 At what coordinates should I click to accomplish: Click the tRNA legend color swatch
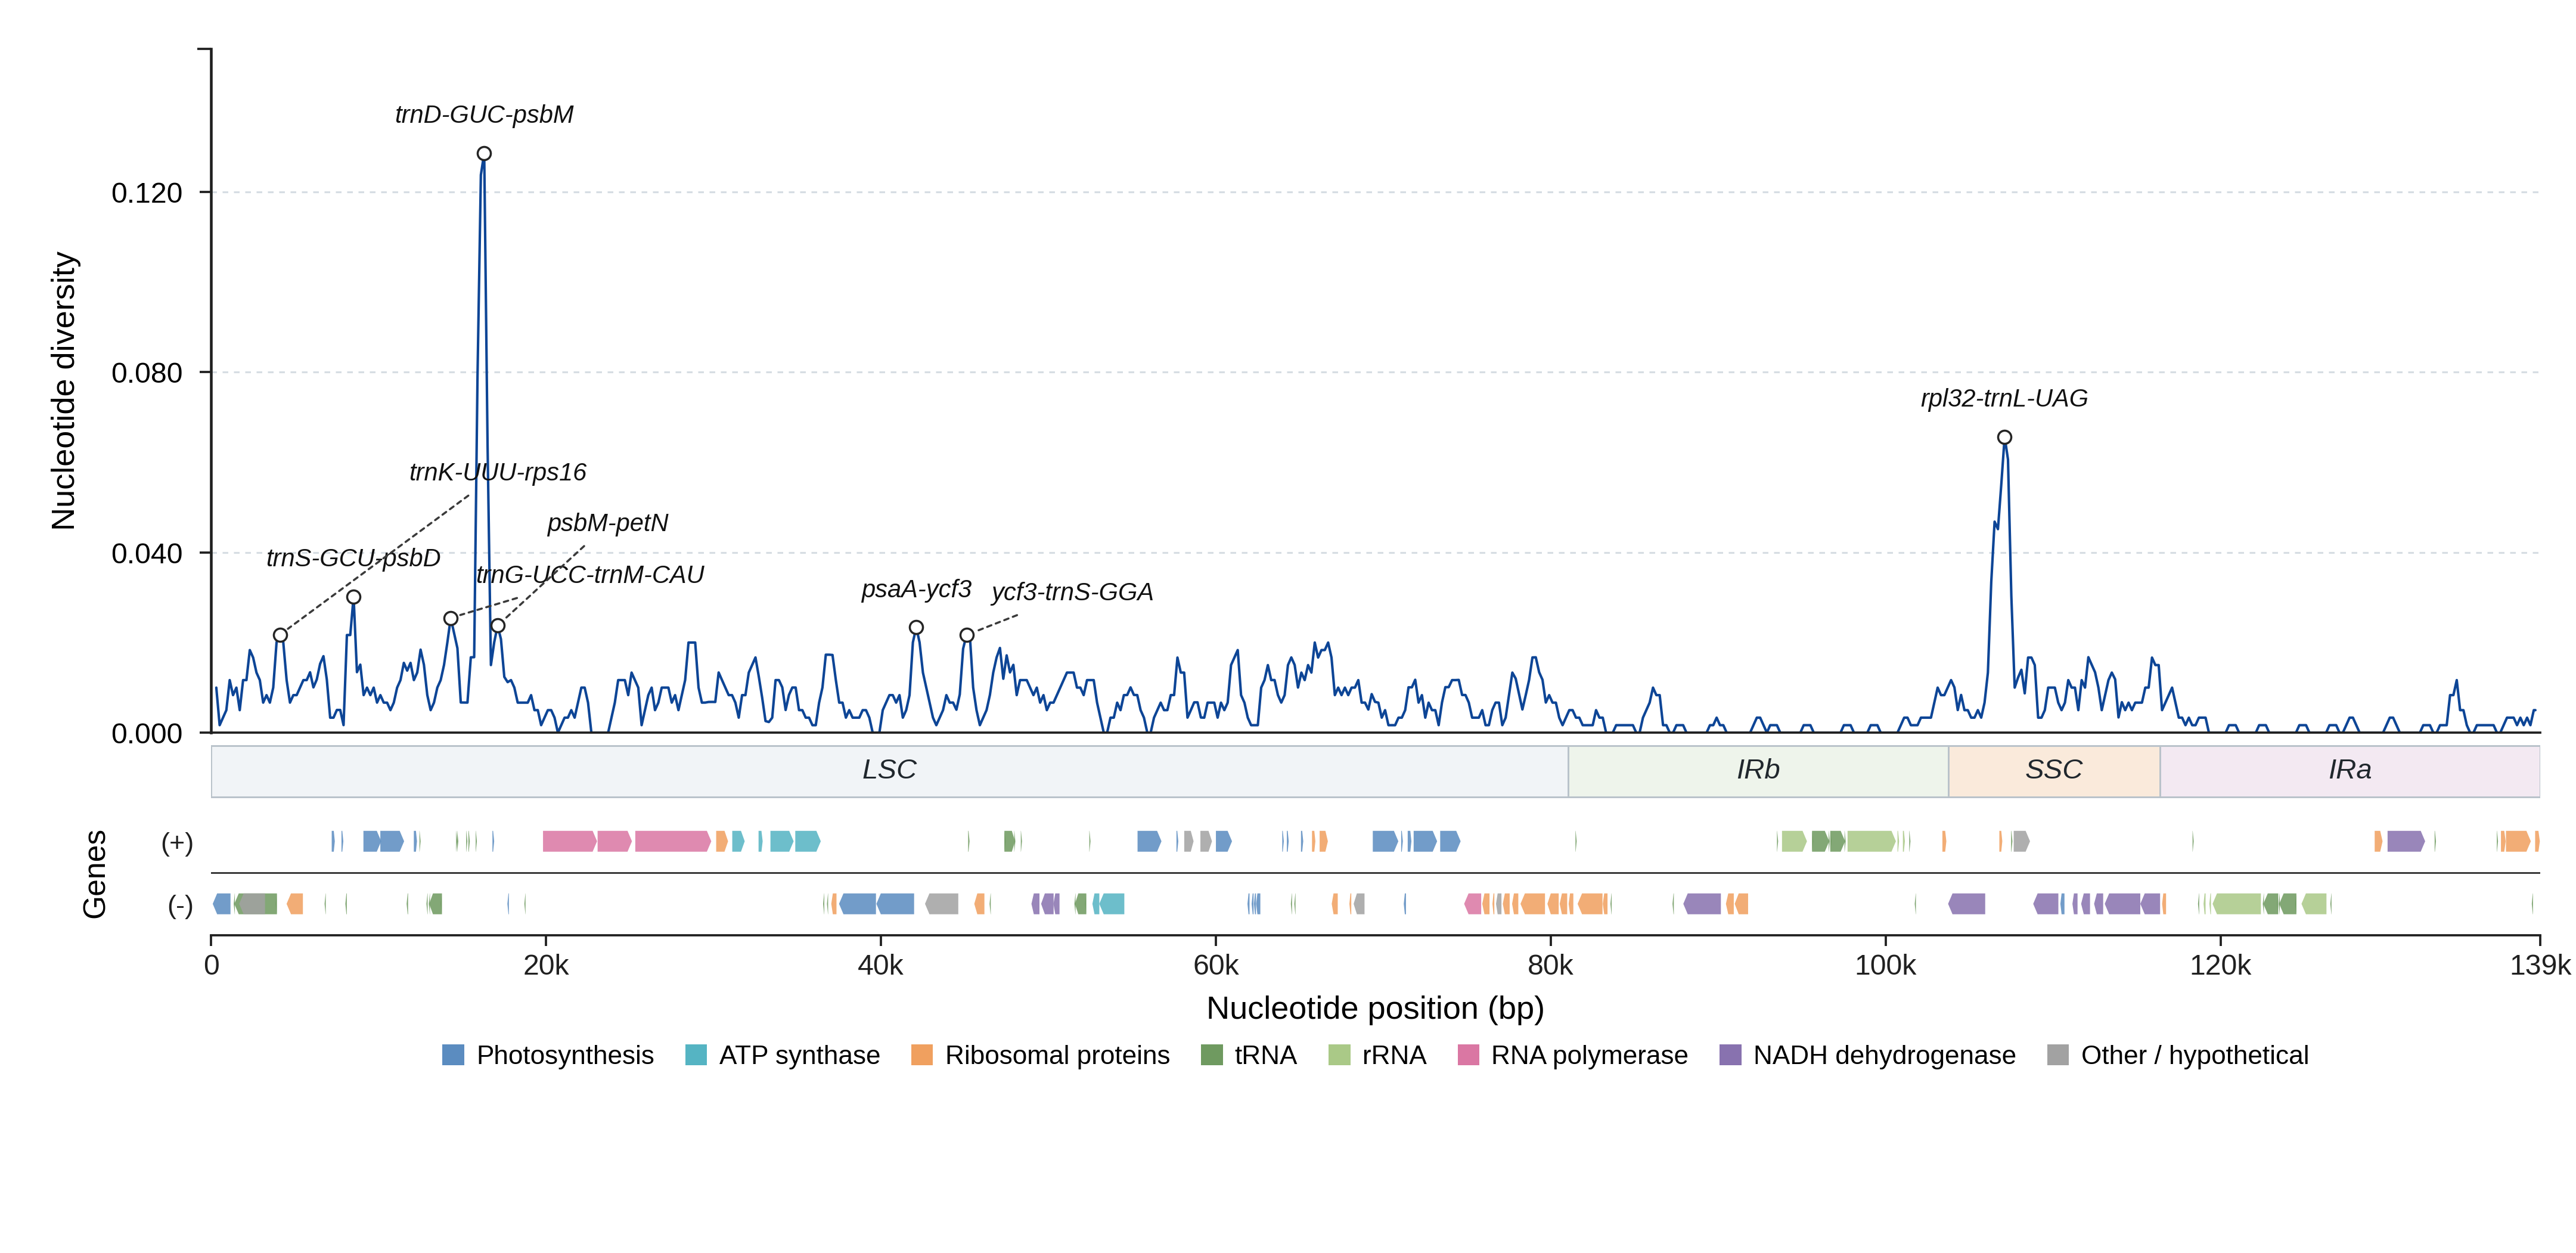tap(1211, 1055)
